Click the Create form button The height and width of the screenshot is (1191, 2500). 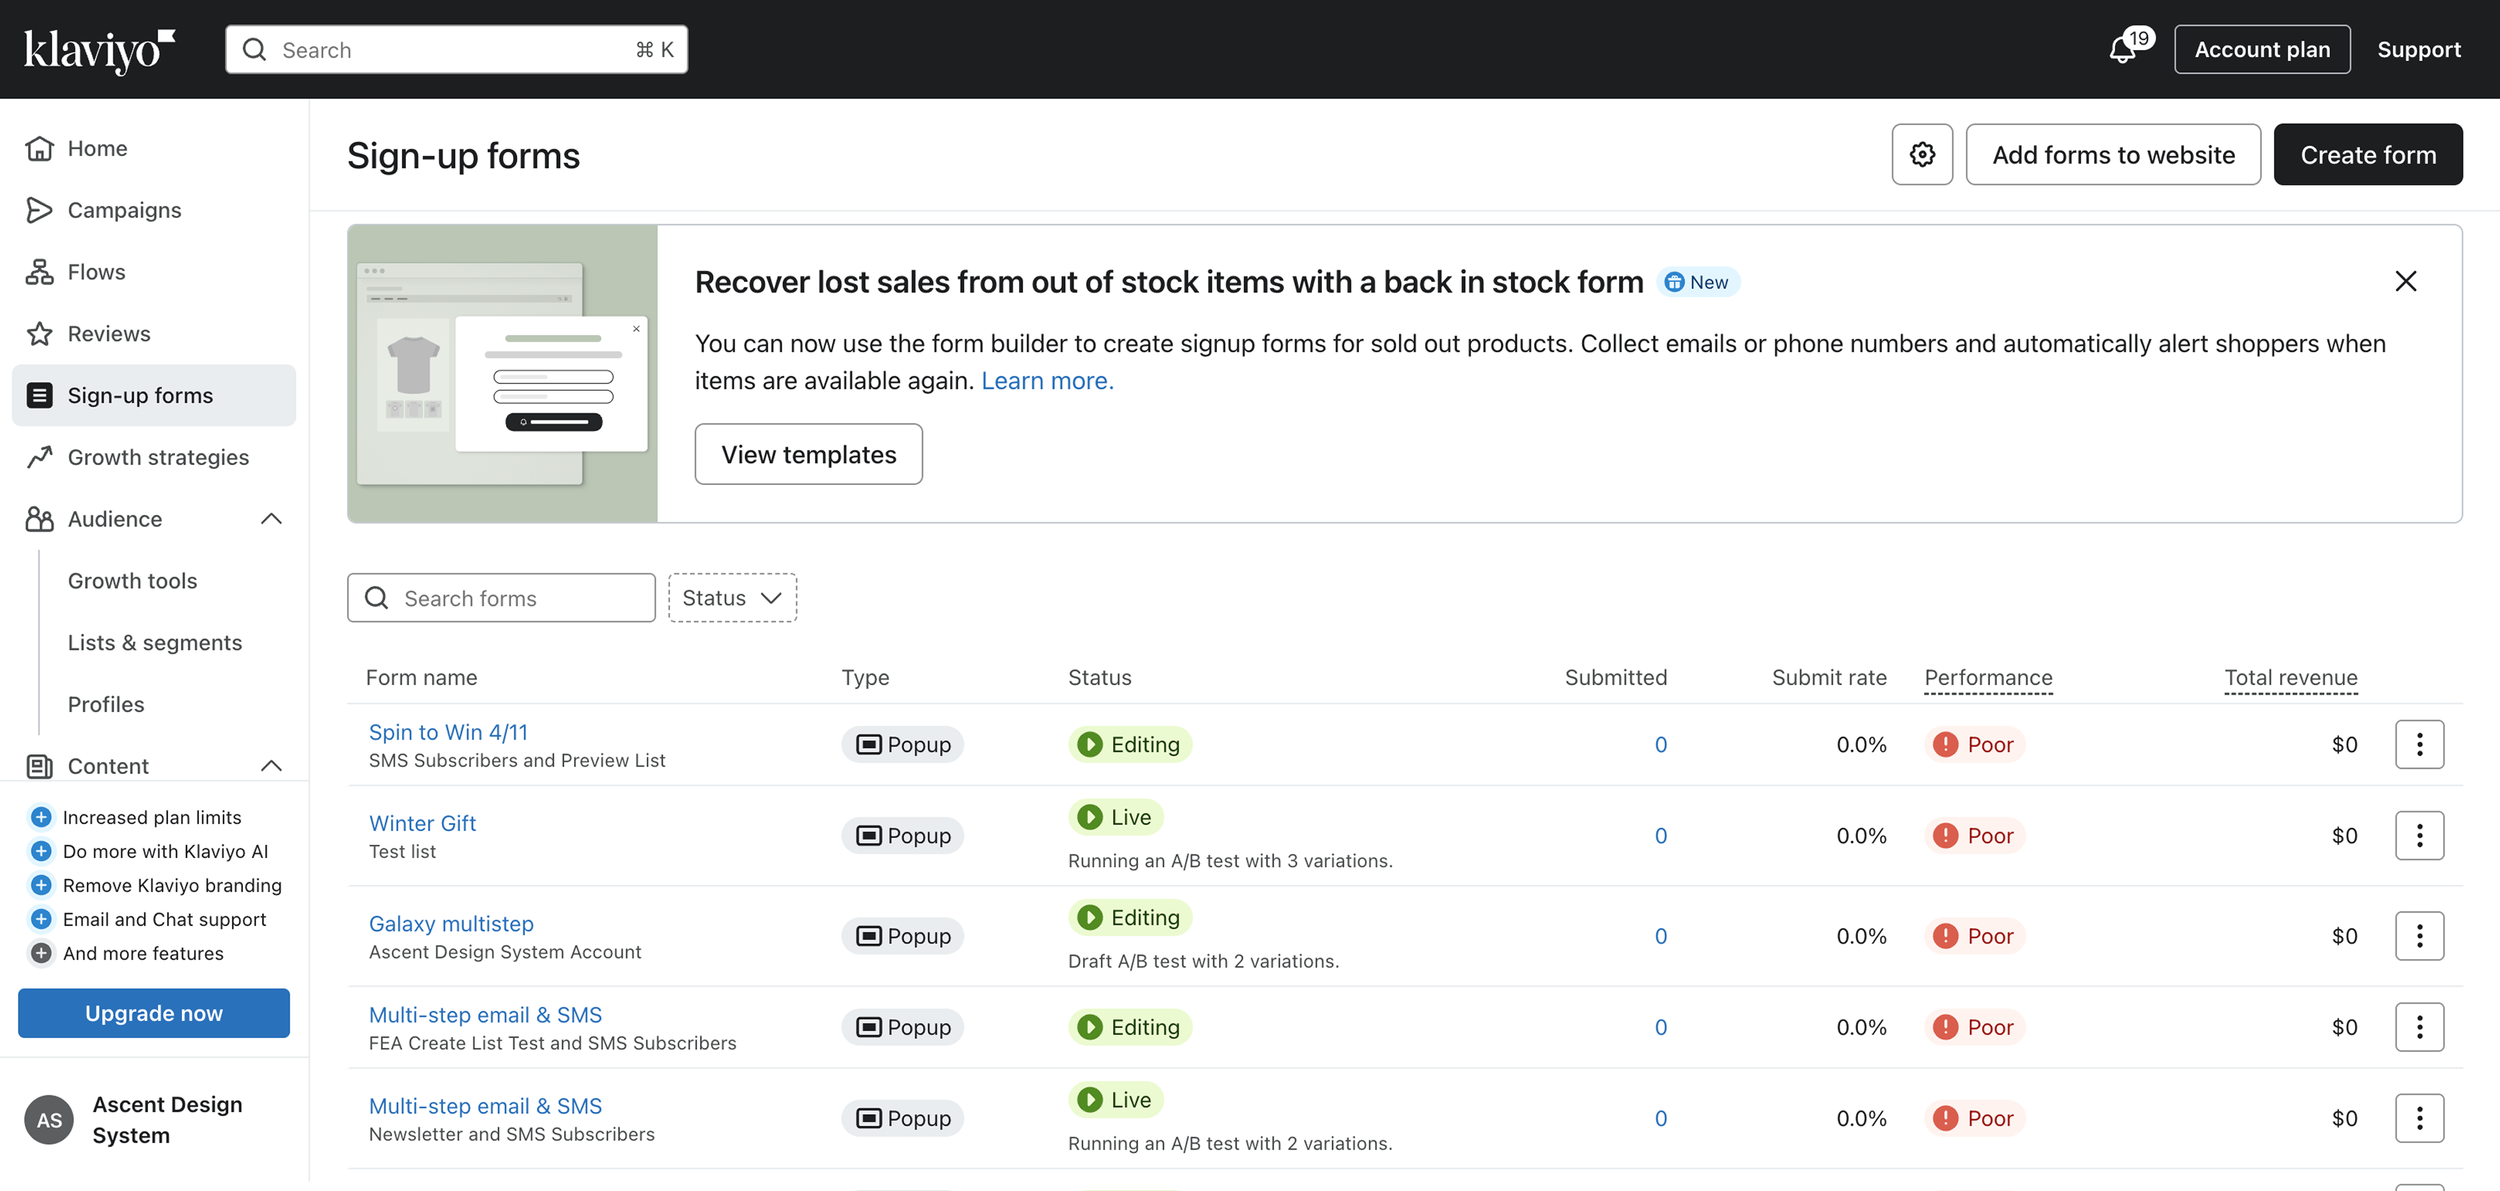tap(2367, 155)
